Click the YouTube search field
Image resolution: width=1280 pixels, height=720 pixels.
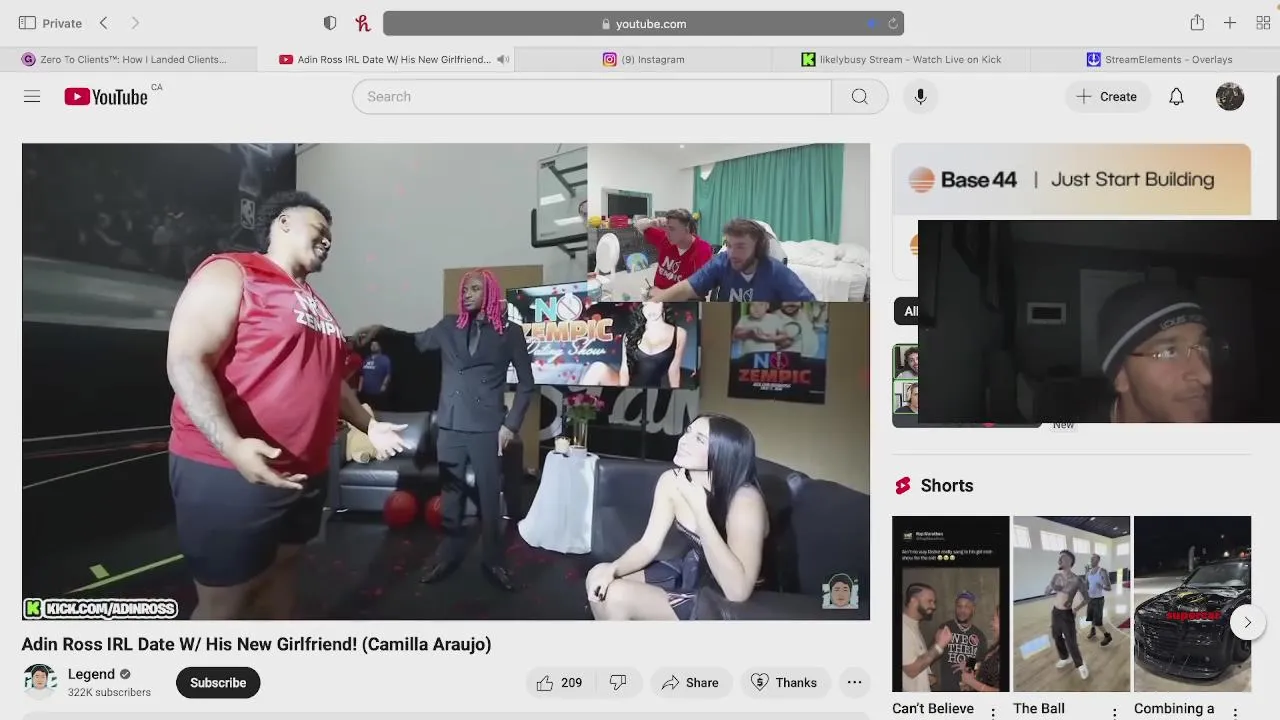point(592,96)
